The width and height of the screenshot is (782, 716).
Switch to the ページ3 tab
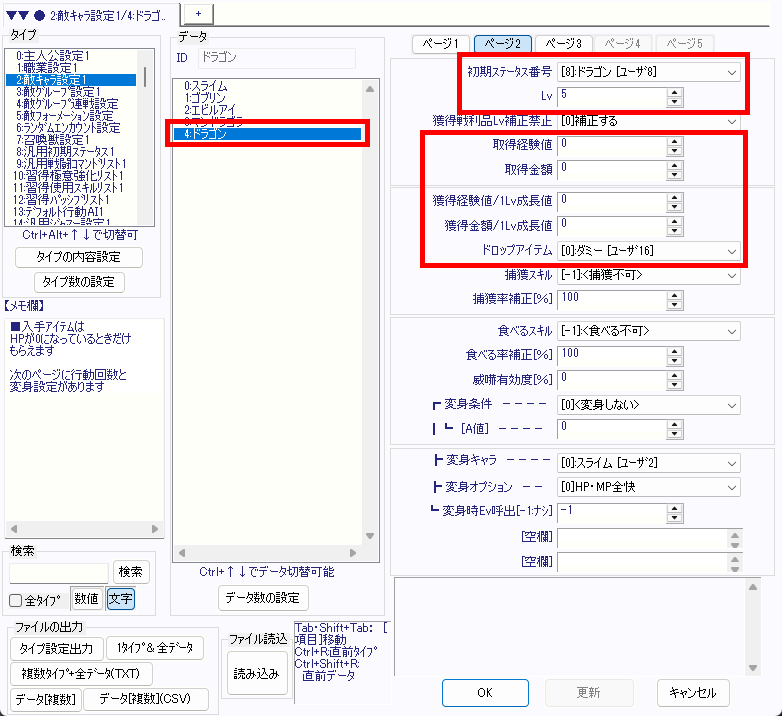(564, 44)
